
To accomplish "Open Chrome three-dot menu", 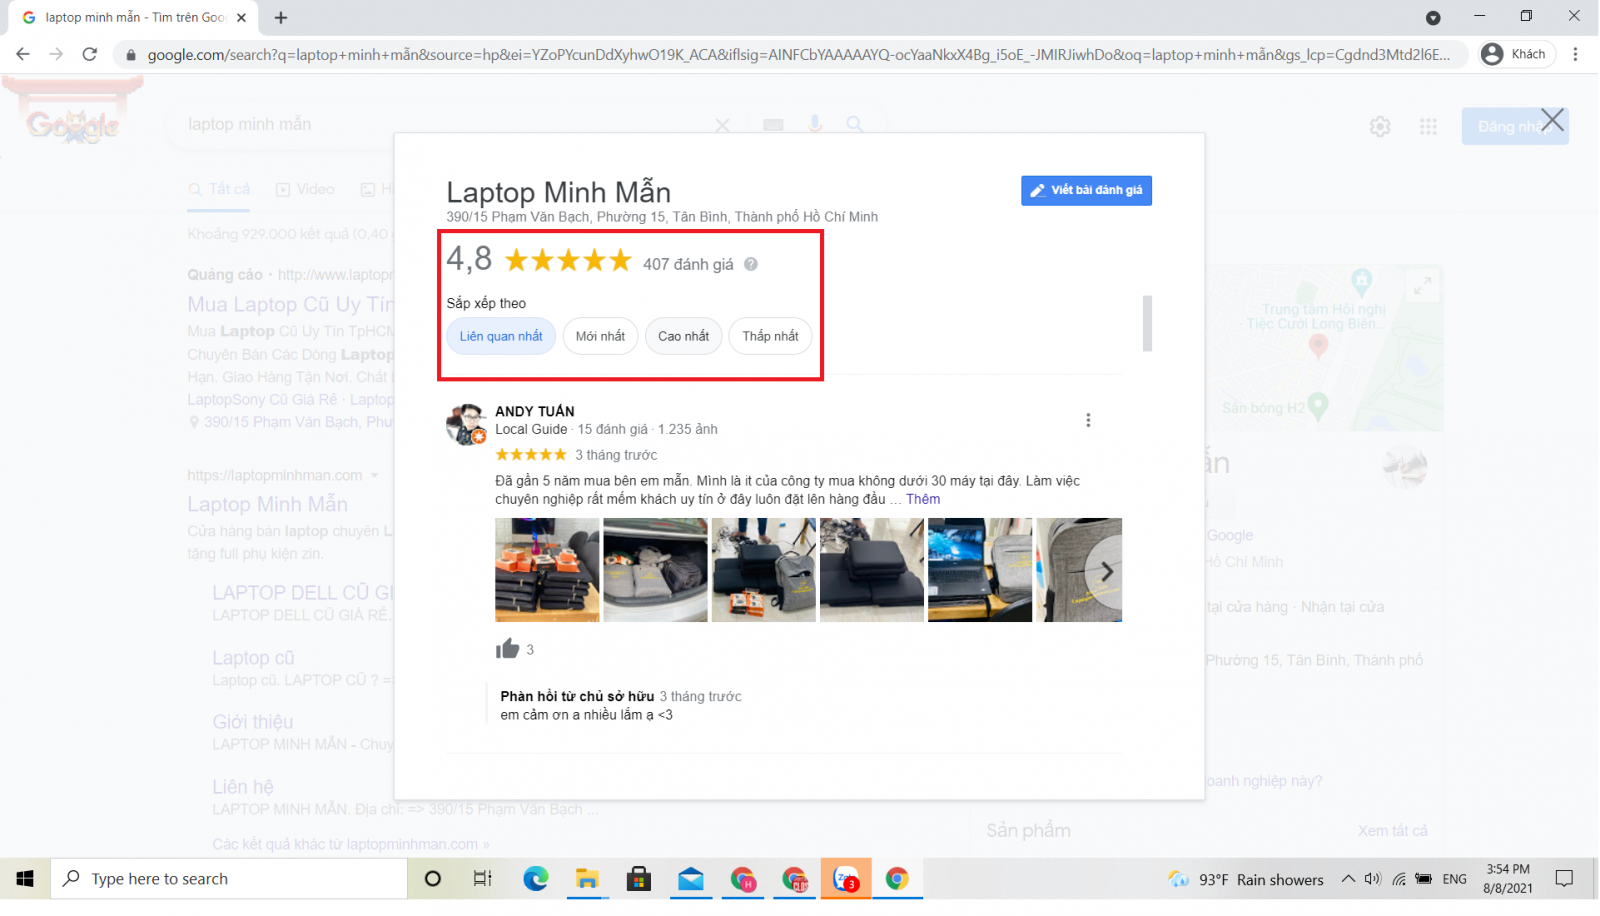I will click(1575, 54).
